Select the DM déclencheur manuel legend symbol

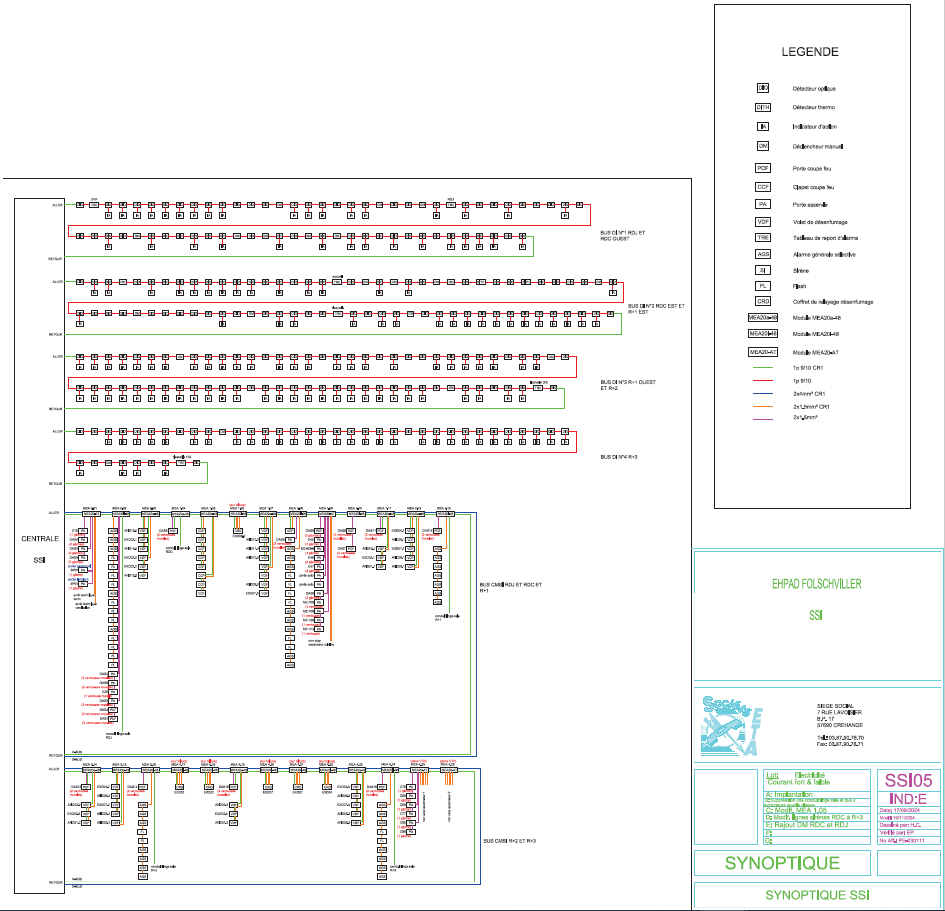pyautogui.click(x=762, y=146)
